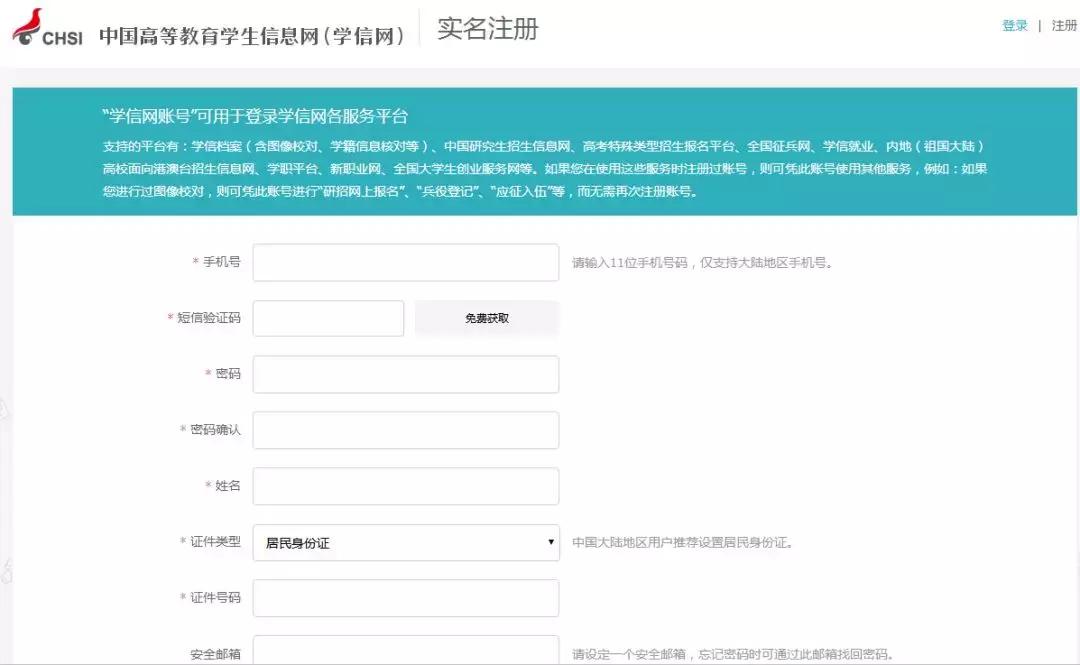Open the 登录 link in the header
1080x665 pixels.
[x=1014, y=25]
